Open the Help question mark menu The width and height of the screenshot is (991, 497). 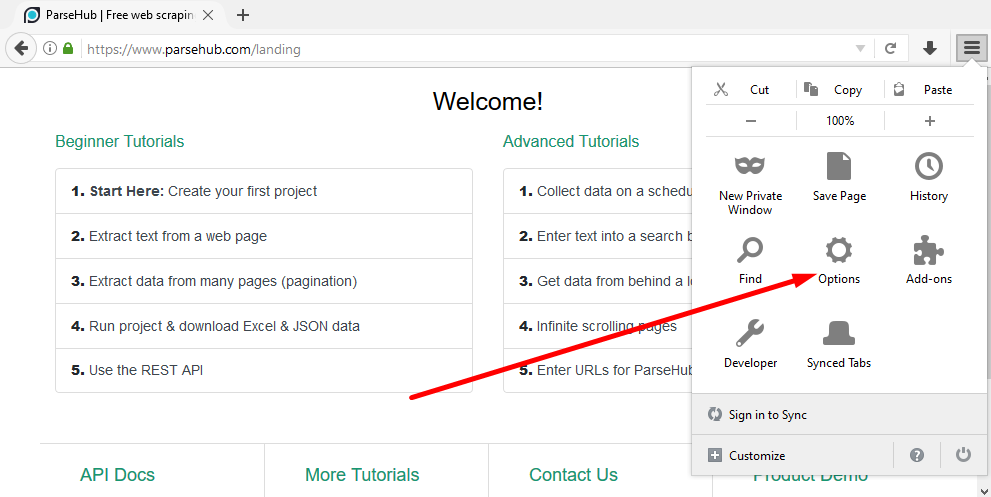pyautogui.click(x=917, y=455)
